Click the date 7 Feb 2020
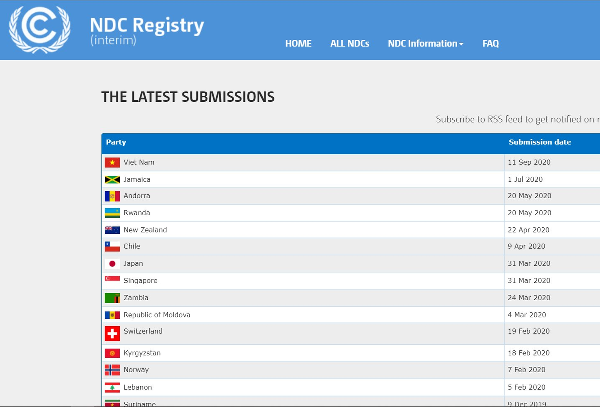This screenshot has width=600, height=407. (527, 370)
